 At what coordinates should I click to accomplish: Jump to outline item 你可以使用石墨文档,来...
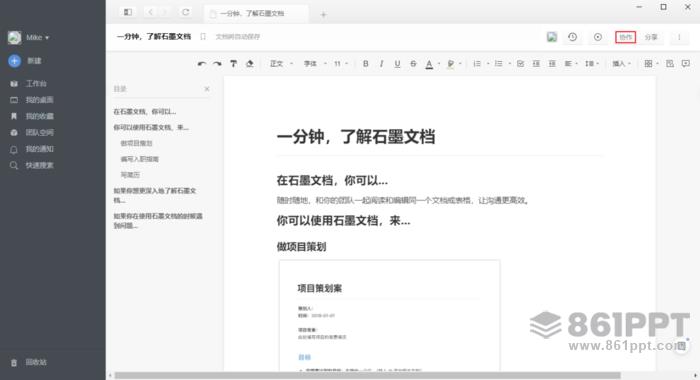(151, 127)
